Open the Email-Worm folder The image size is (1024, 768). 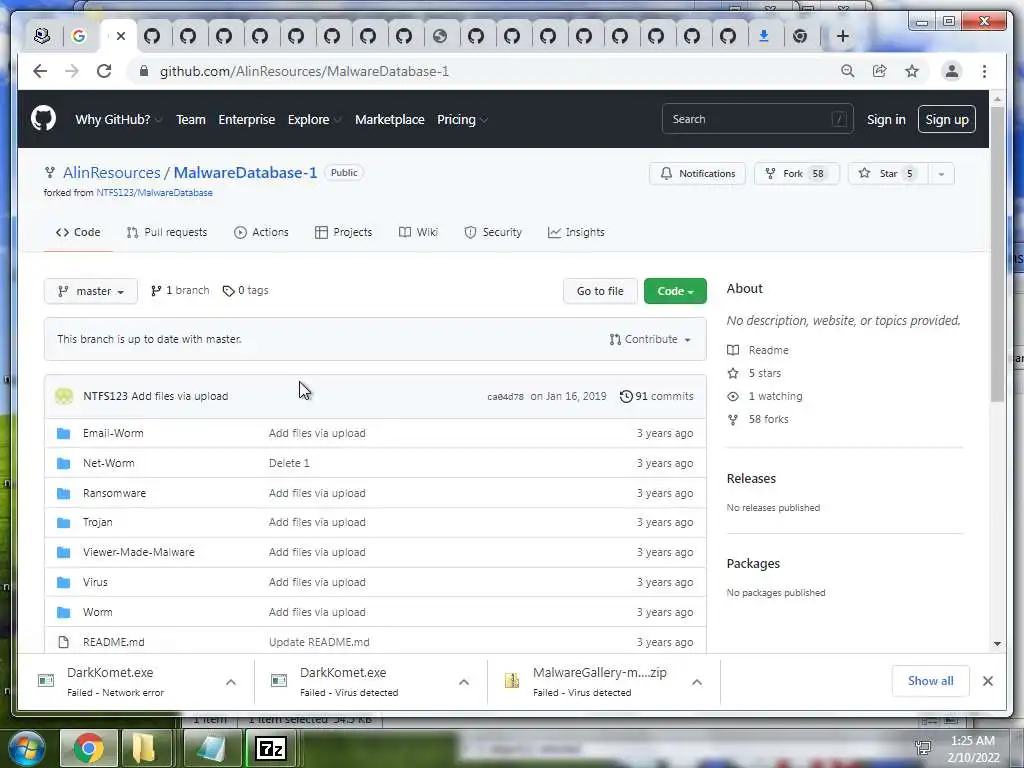pos(113,433)
